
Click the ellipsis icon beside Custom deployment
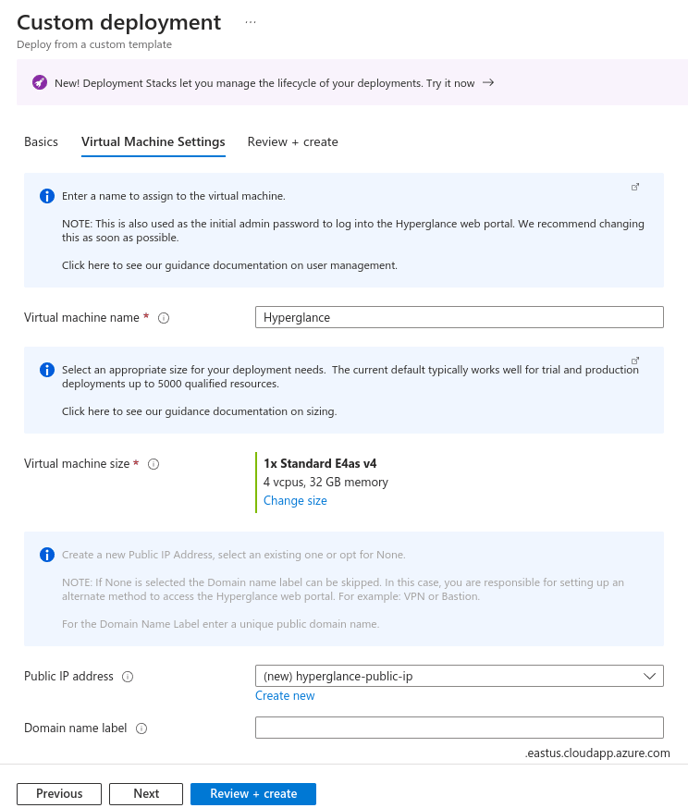(x=250, y=22)
